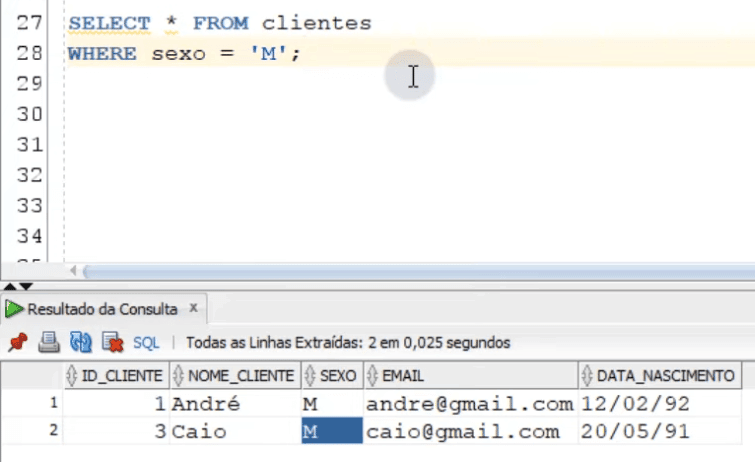Select the highlighted SEXO cell for Caio
Viewport: 755px width, 462px height.
330,432
